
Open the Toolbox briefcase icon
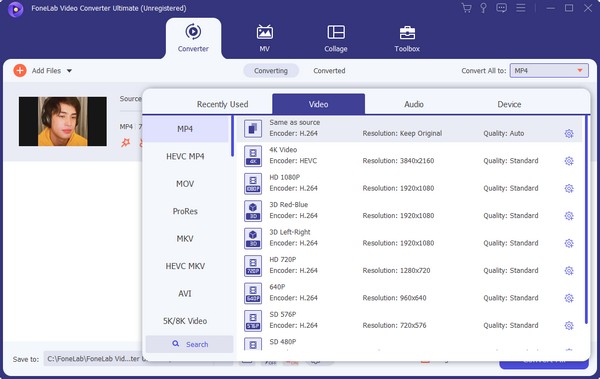point(407,33)
